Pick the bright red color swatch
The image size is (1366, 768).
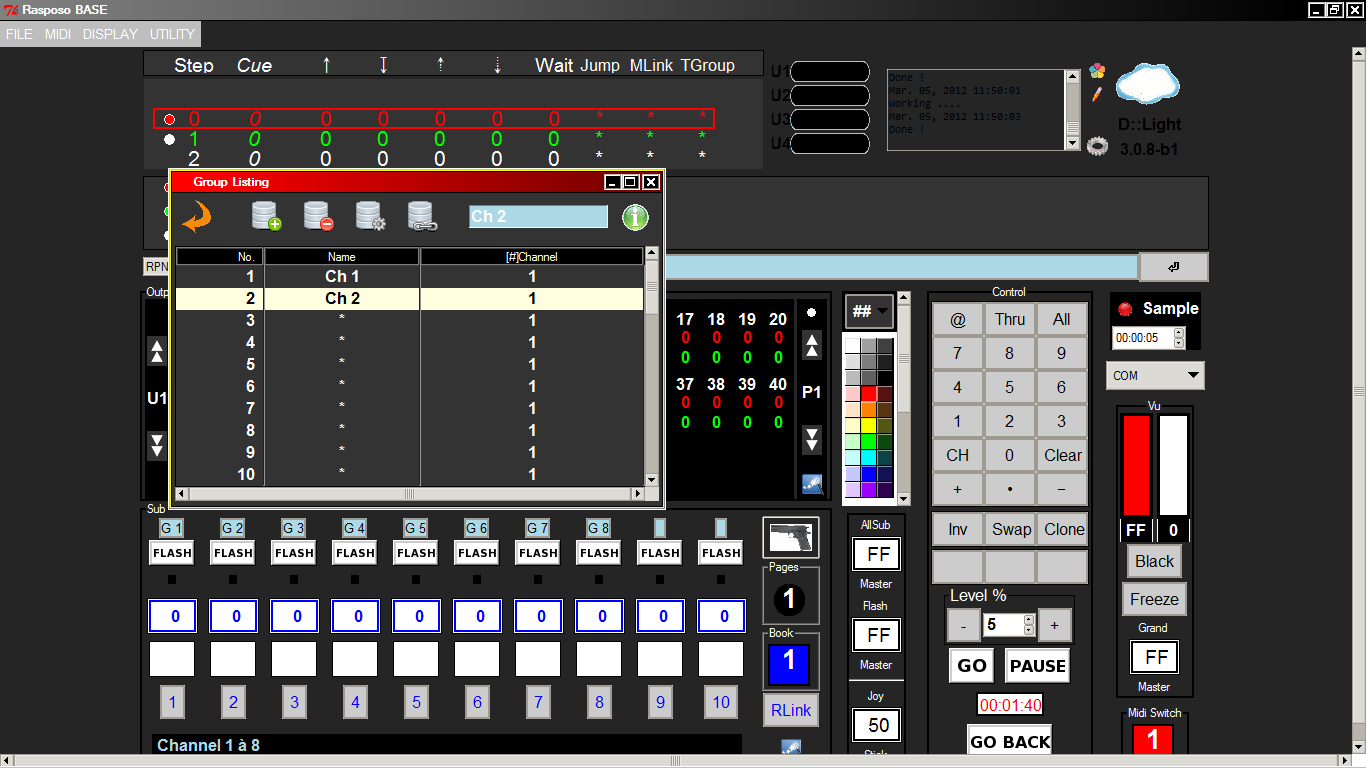click(868, 394)
